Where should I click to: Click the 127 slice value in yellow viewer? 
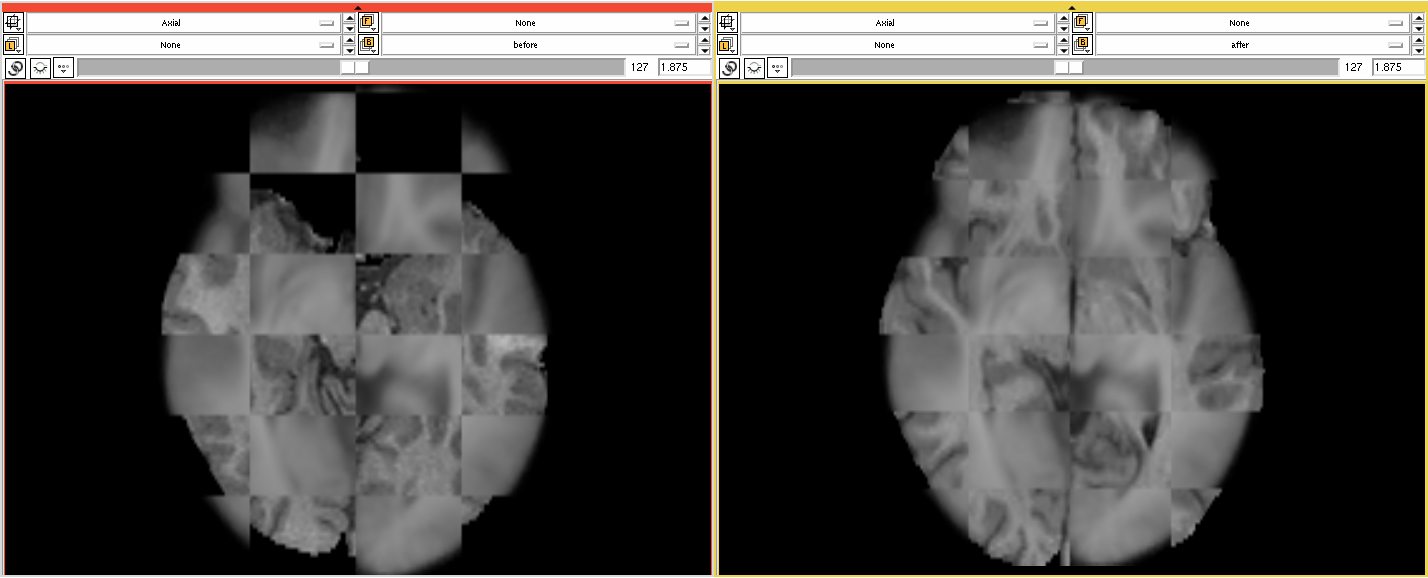(1354, 67)
